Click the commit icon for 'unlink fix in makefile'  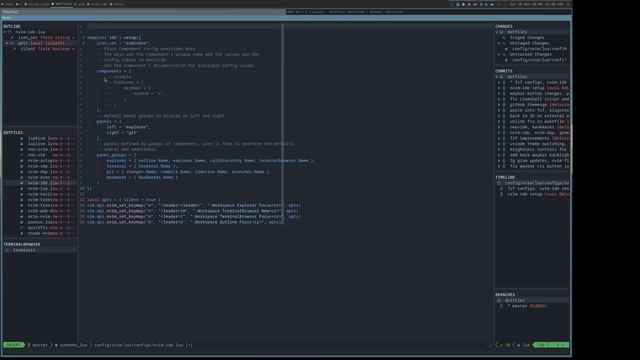tap(504, 121)
